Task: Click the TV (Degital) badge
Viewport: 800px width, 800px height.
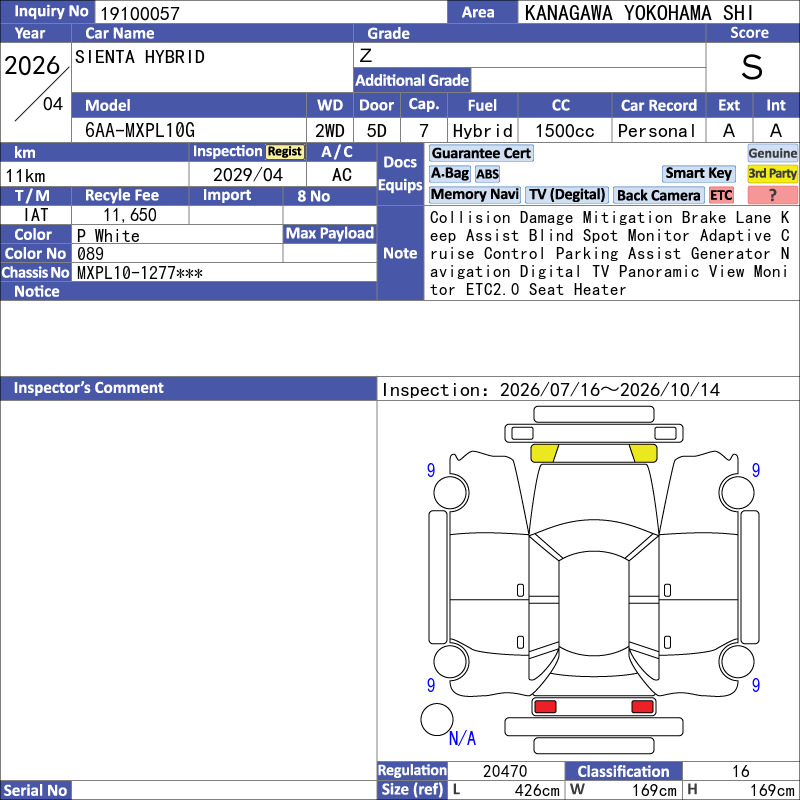Action: (x=567, y=194)
